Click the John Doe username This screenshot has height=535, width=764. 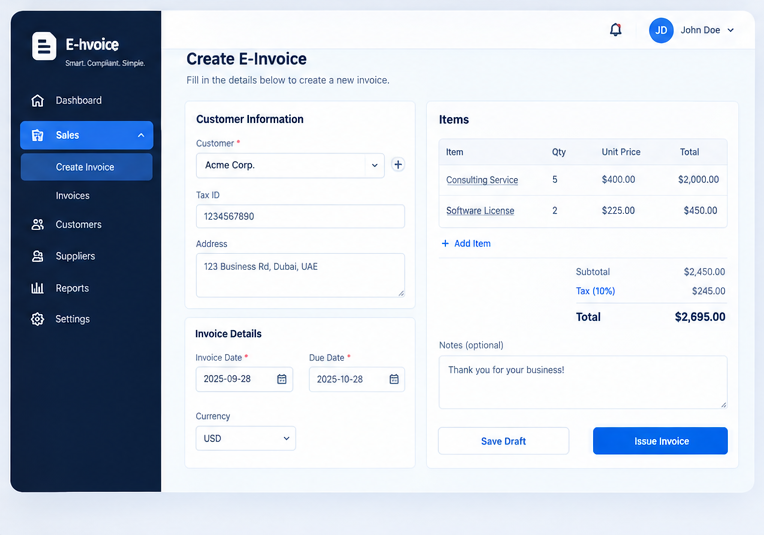click(x=700, y=30)
